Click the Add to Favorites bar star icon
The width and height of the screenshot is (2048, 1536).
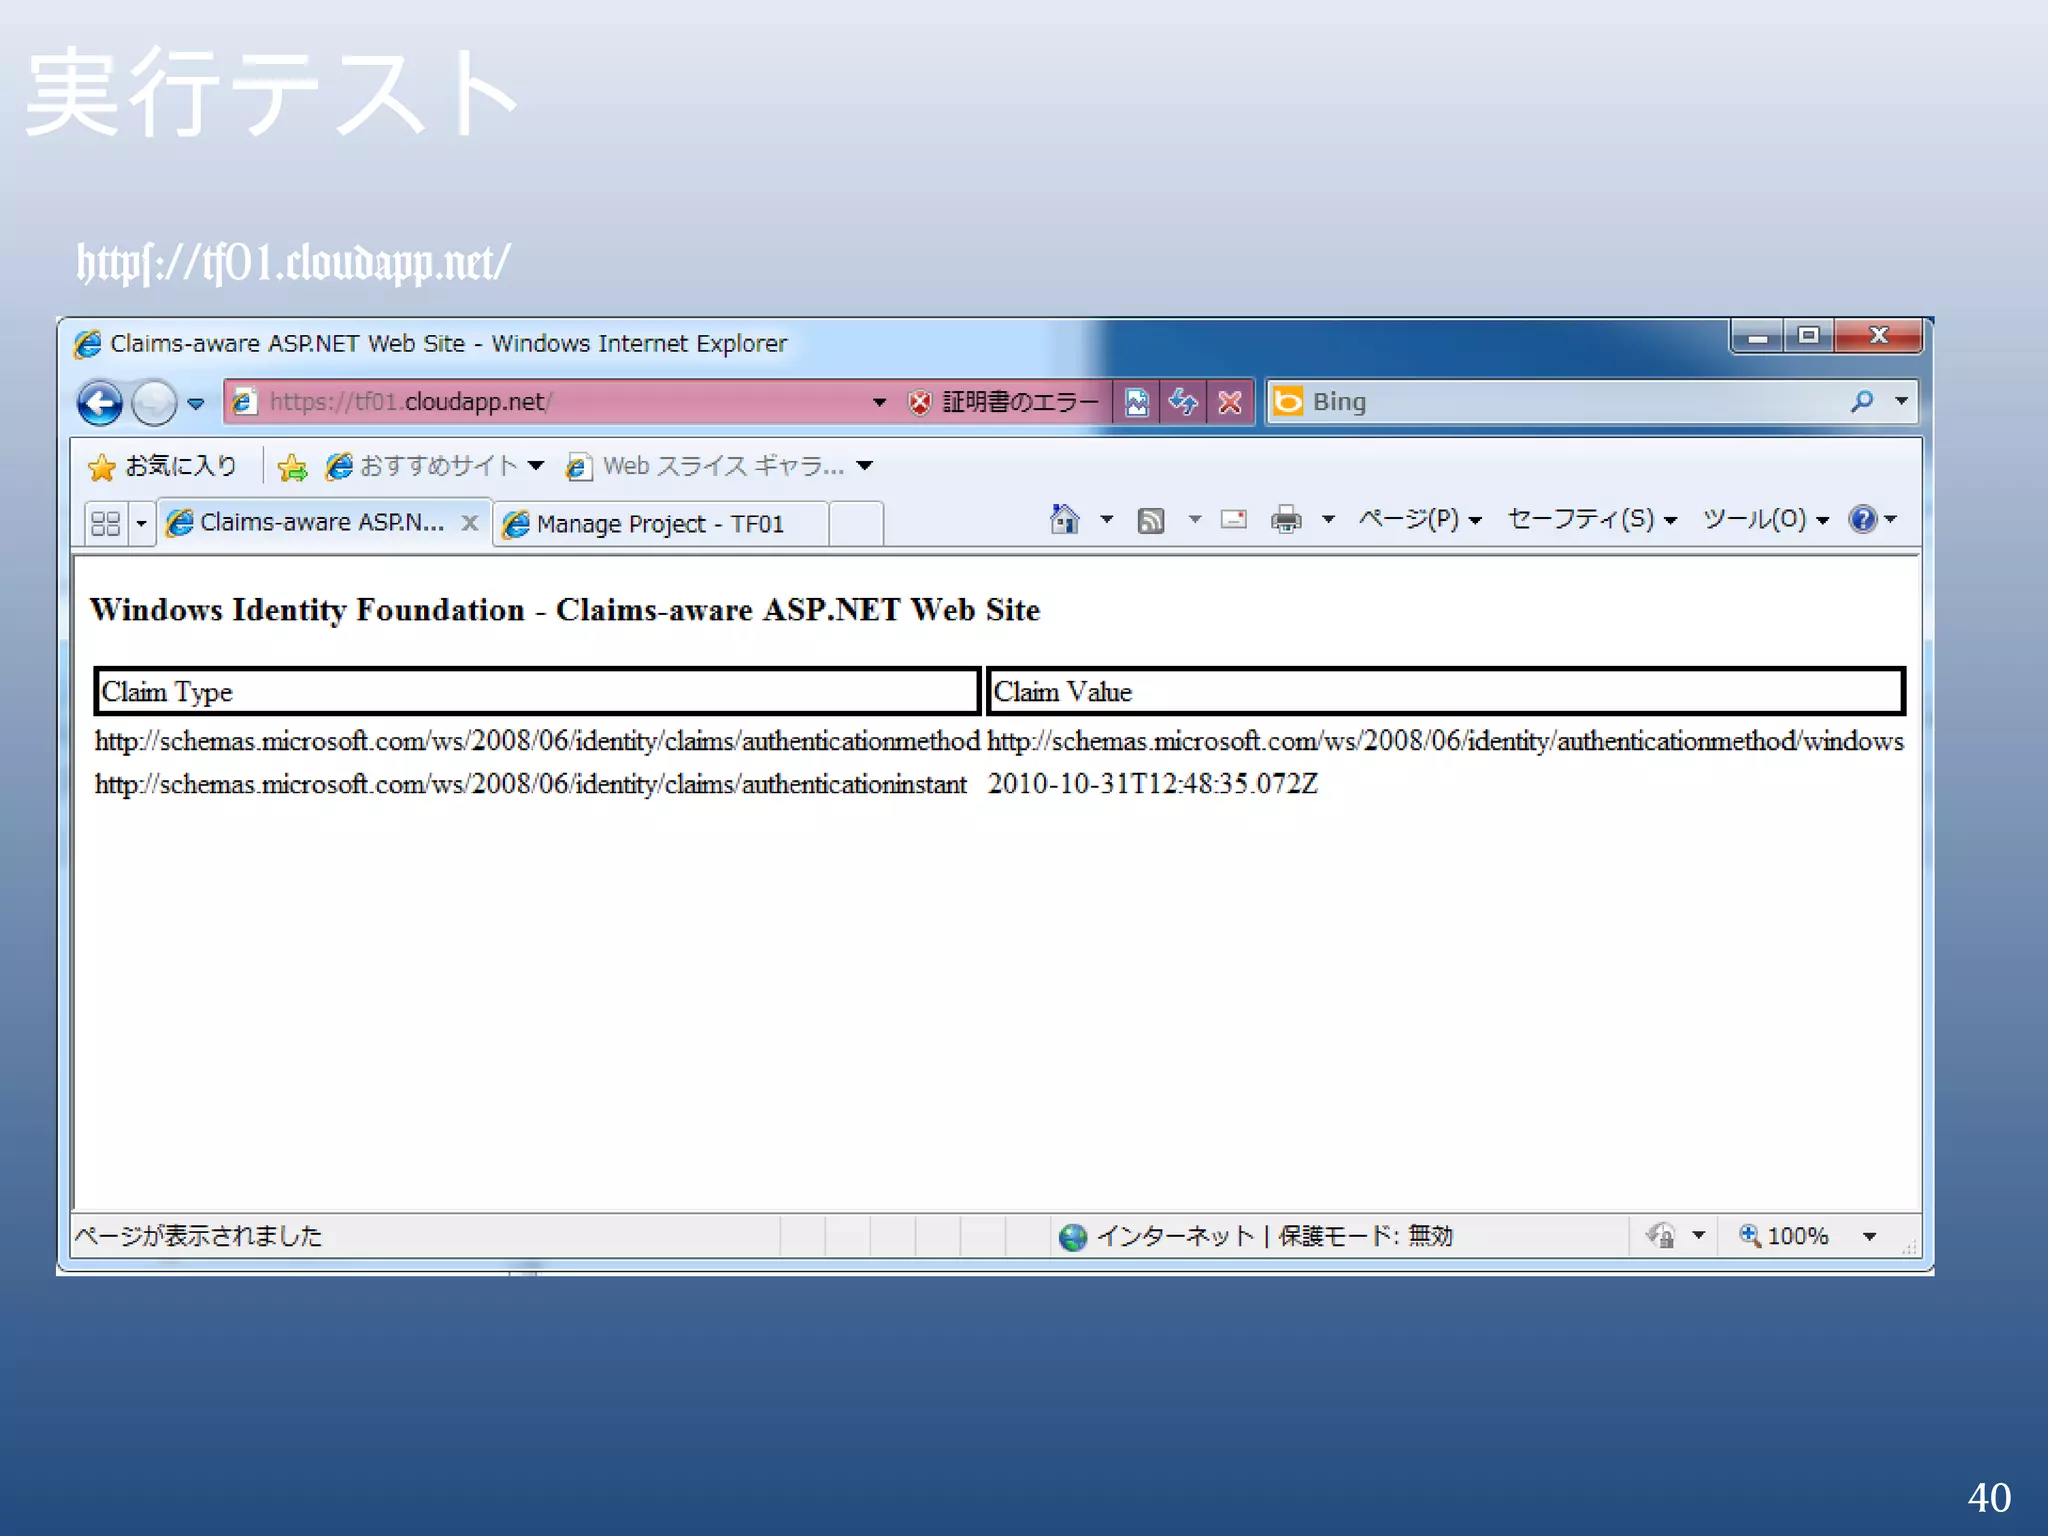tap(292, 467)
